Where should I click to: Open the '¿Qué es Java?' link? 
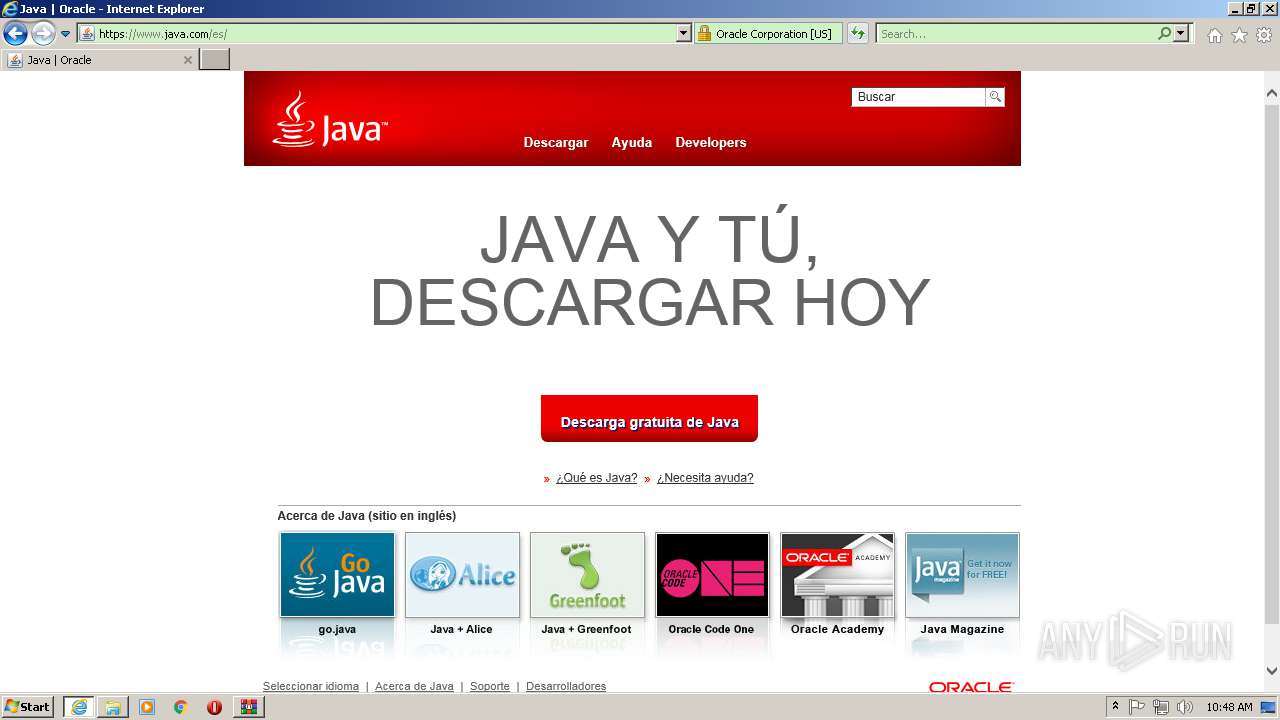(x=596, y=478)
